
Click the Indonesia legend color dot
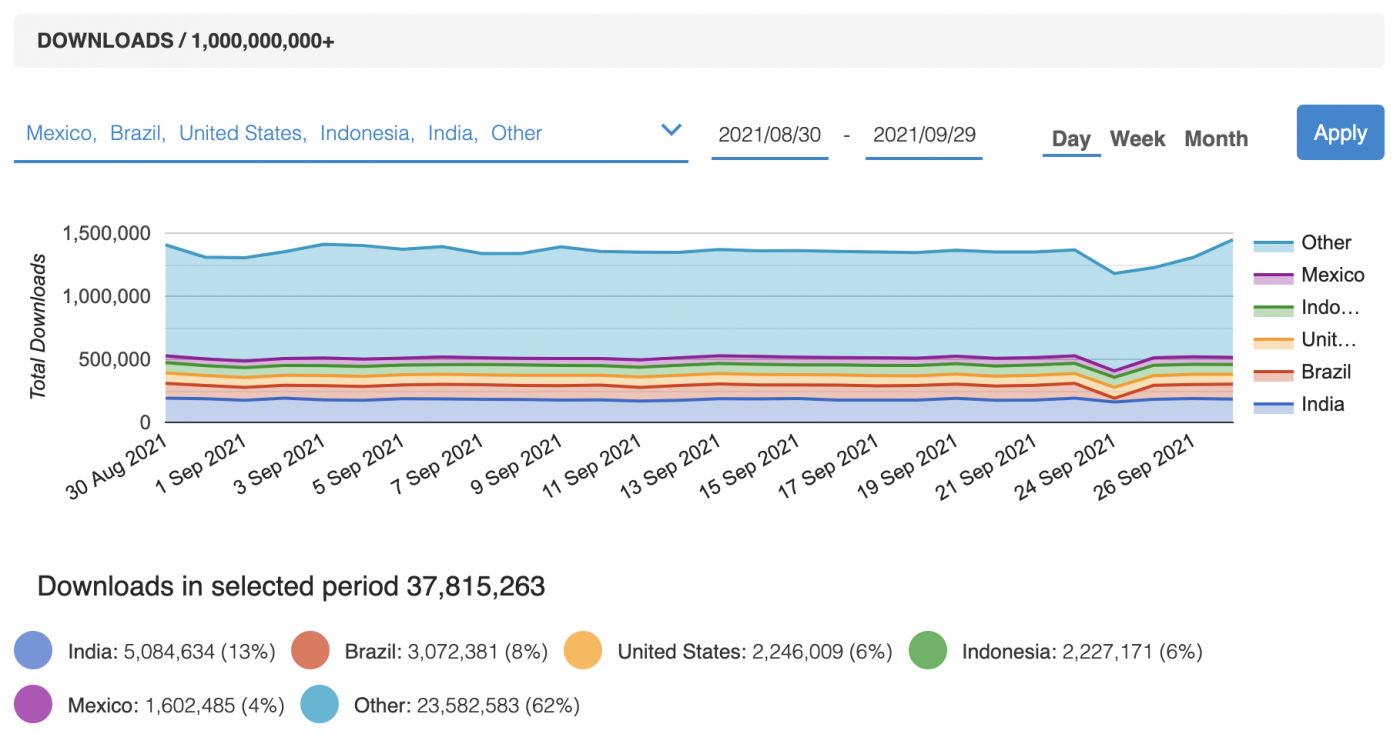pyautogui.click(x=930, y=651)
